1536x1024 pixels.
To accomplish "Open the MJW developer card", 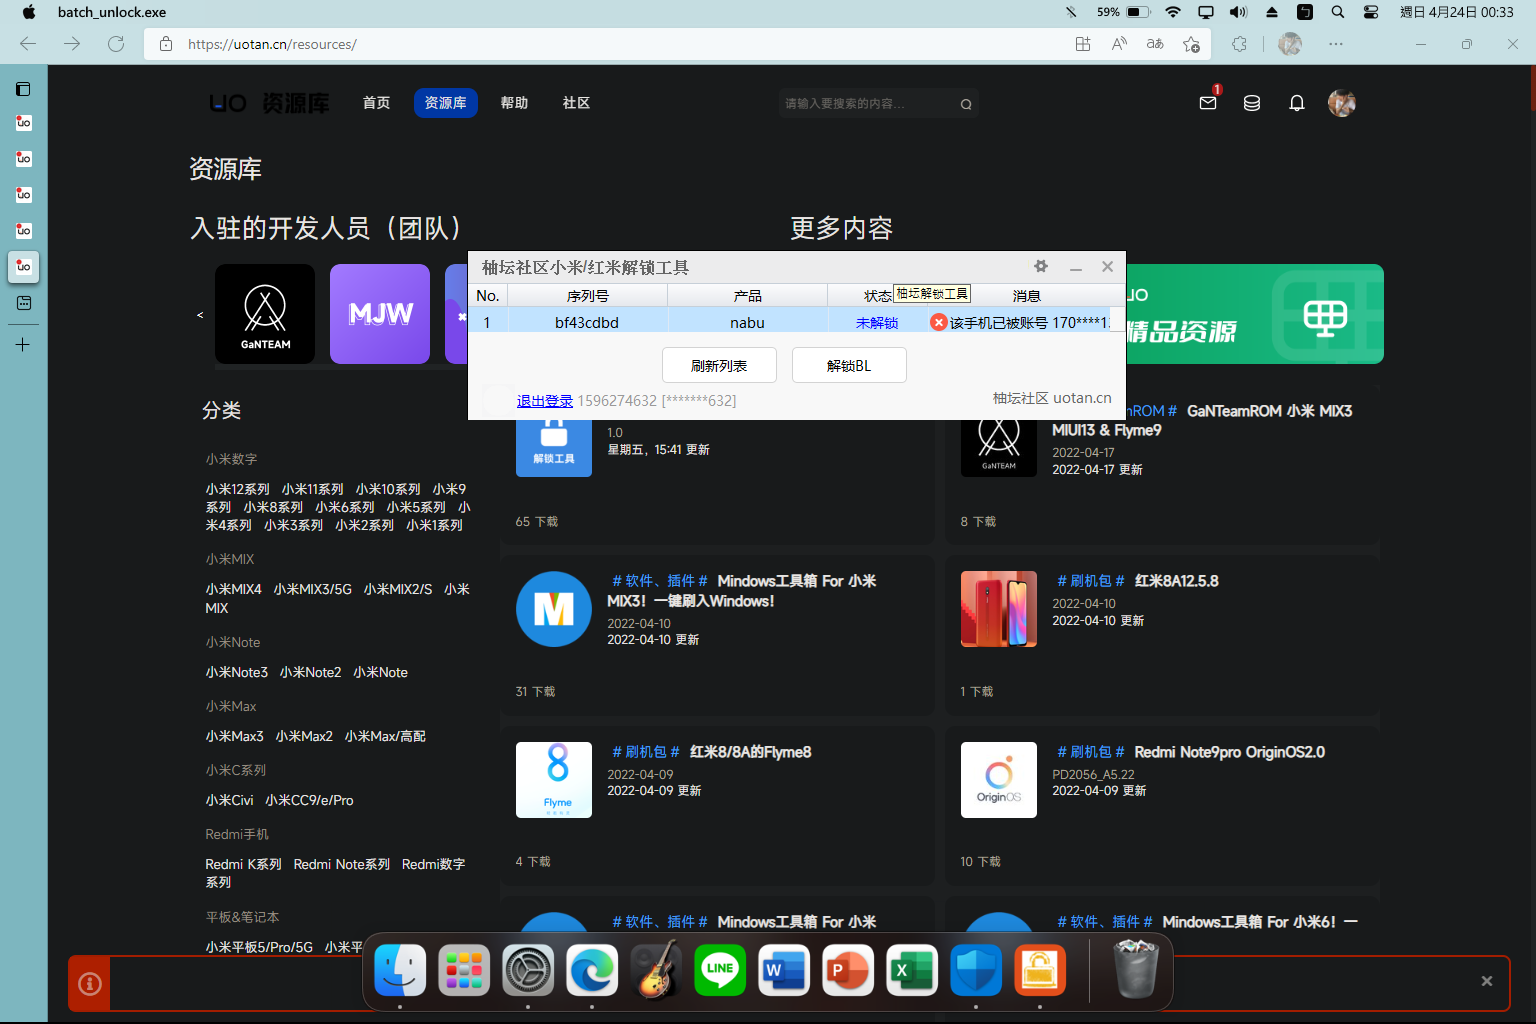I will 380,314.
